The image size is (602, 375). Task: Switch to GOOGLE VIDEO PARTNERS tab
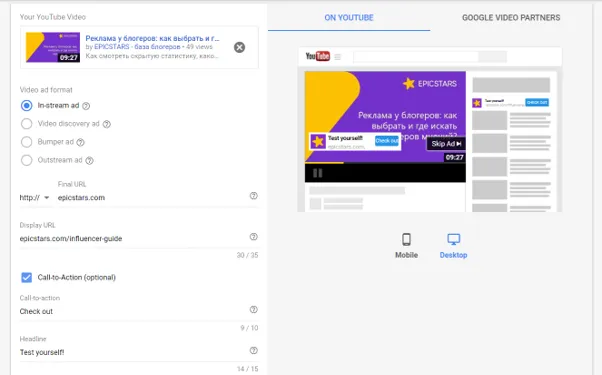tap(511, 18)
